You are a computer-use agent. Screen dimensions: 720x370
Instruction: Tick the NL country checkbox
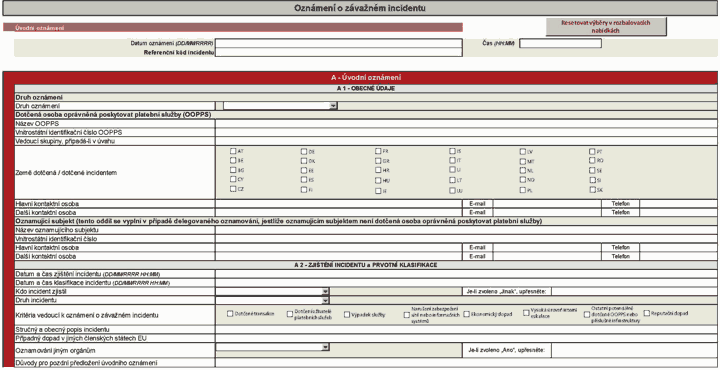click(x=523, y=170)
